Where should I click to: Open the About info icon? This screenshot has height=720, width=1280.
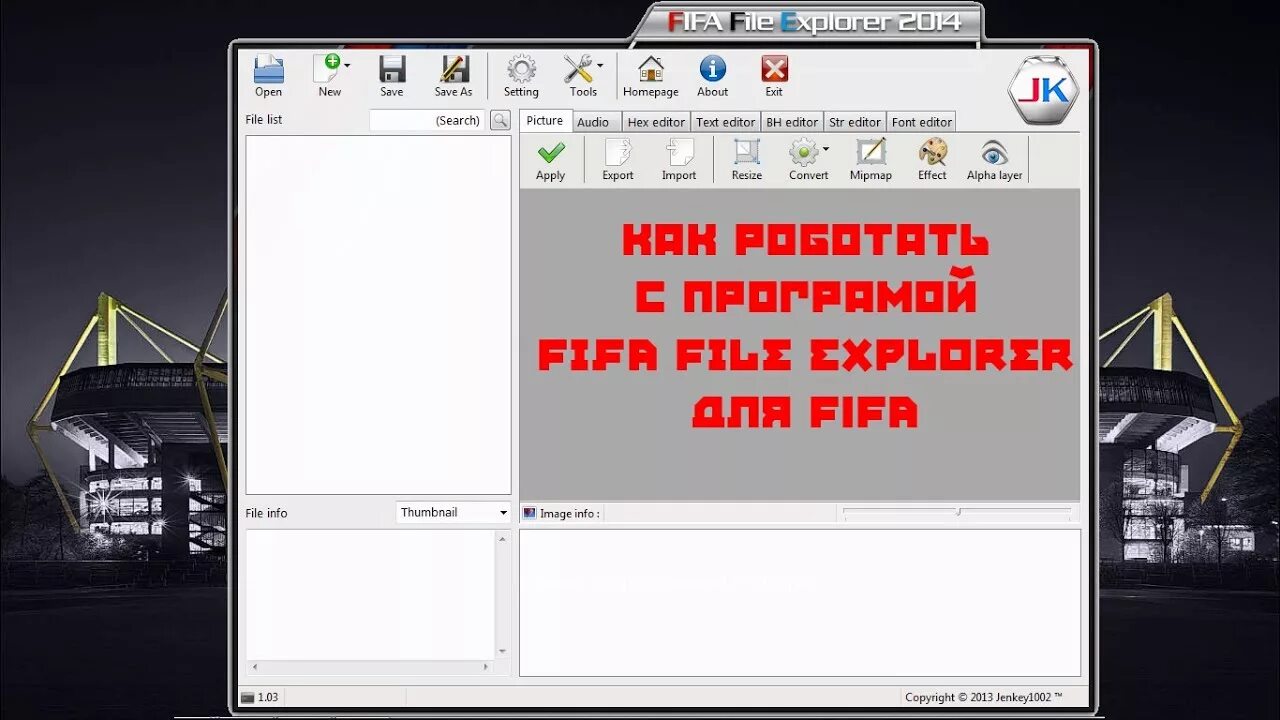712,69
